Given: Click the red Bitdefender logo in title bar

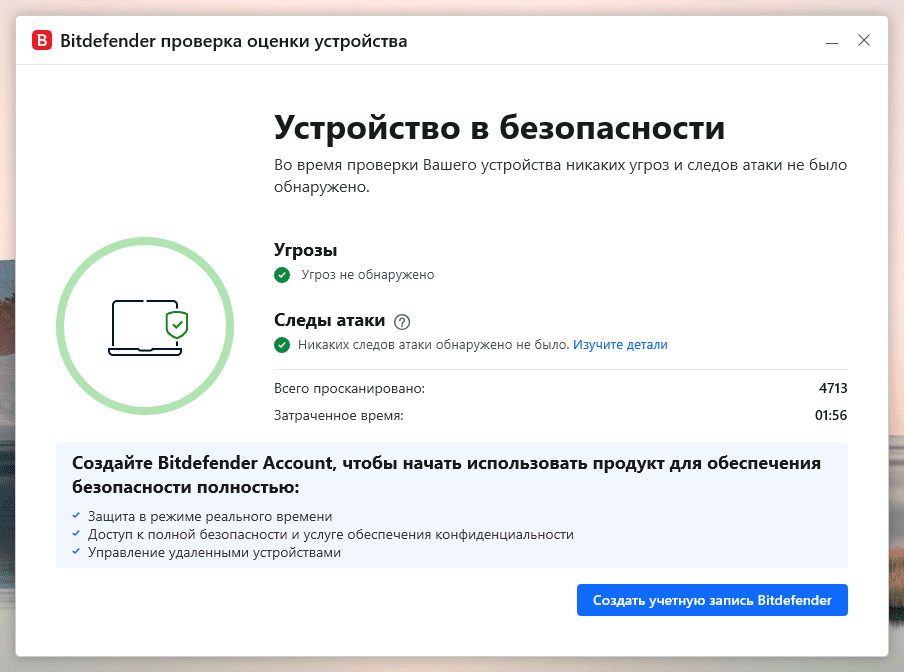Looking at the screenshot, I should pyautogui.click(x=42, y=41).
